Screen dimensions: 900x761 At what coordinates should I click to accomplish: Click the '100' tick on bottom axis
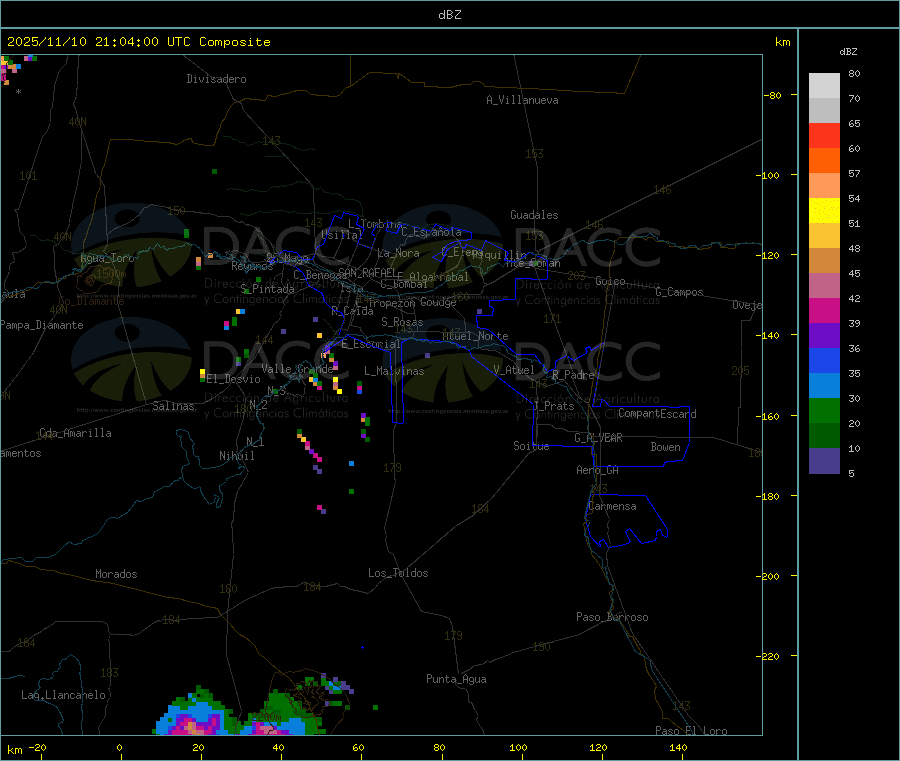coord(518,747)
